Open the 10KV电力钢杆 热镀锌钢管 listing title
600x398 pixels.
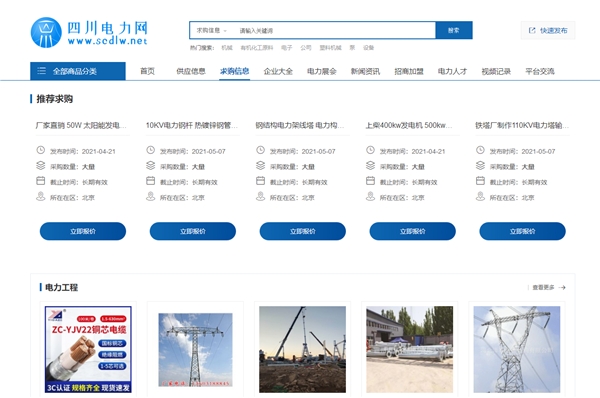[x=192, y=125]
